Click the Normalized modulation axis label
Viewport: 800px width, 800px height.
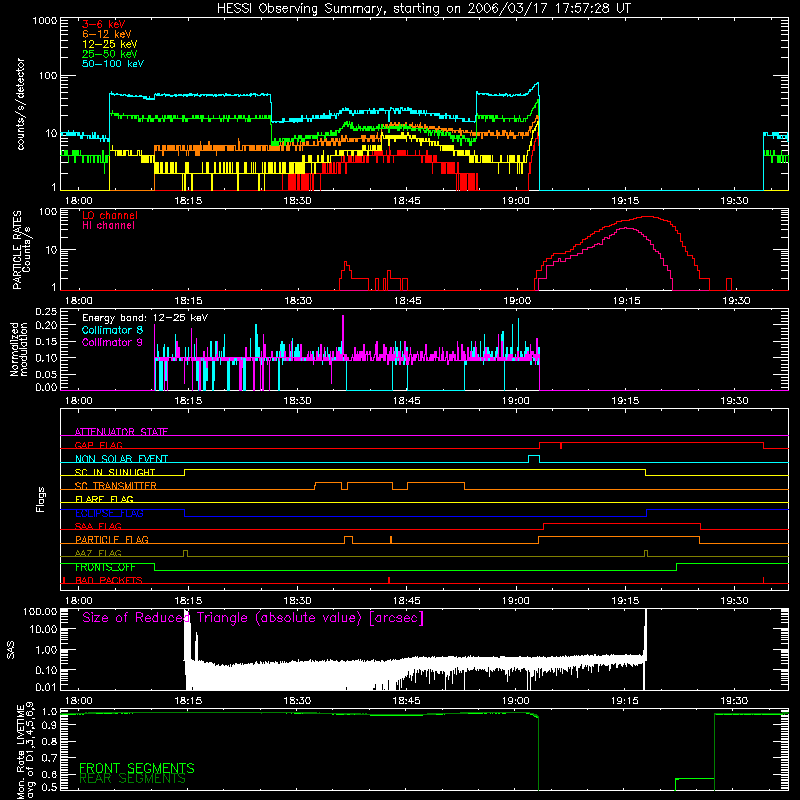point(18,349)
